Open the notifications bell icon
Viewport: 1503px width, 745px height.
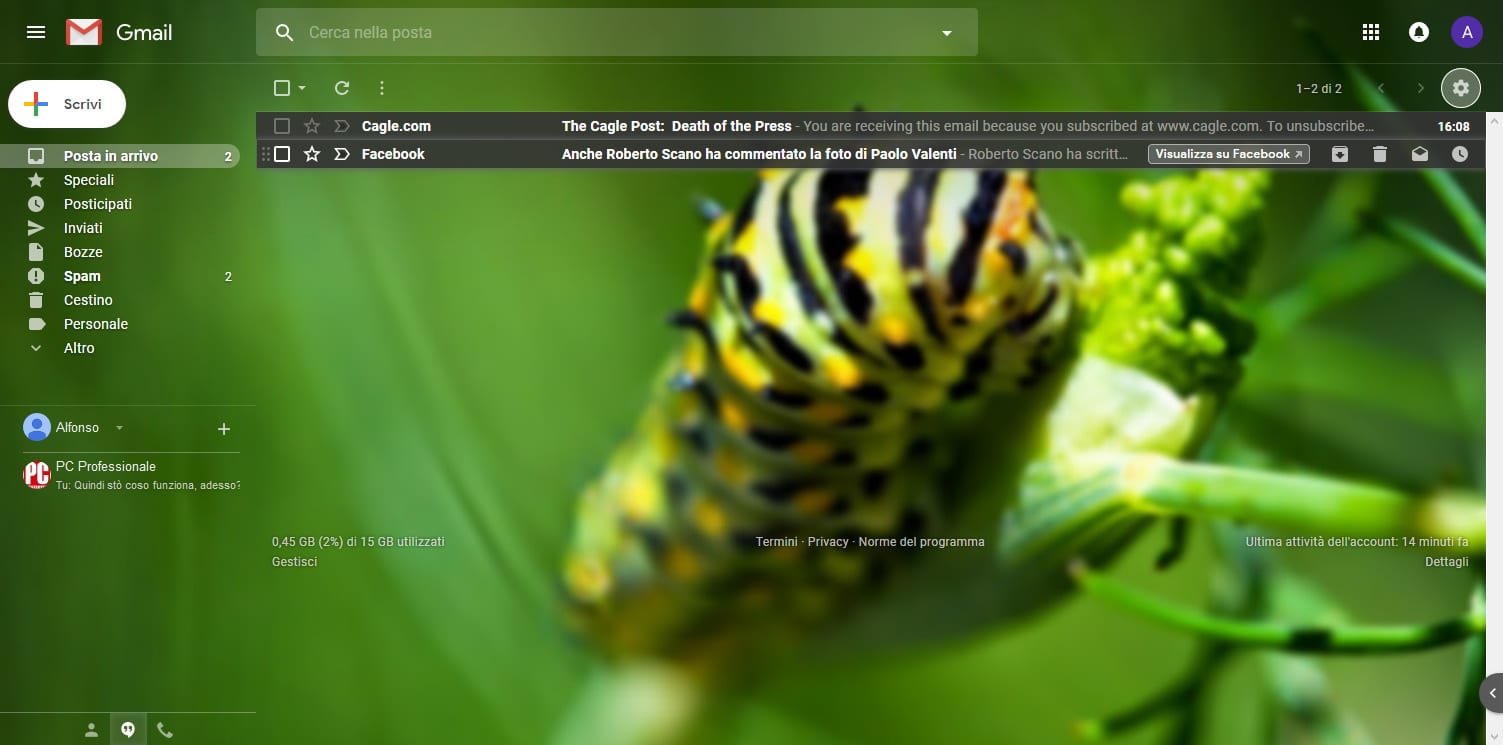point(1418,32)
